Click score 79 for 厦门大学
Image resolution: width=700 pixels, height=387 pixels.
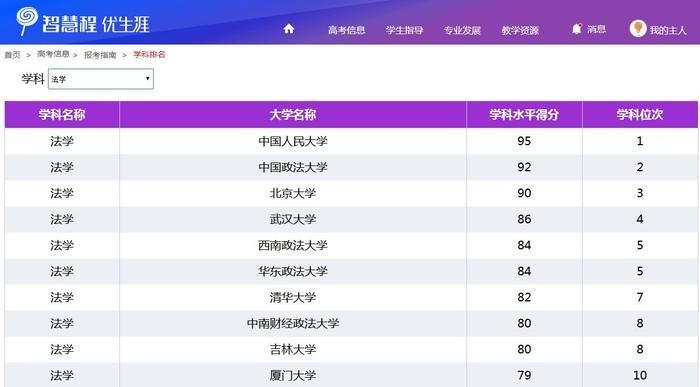(524, 375)
